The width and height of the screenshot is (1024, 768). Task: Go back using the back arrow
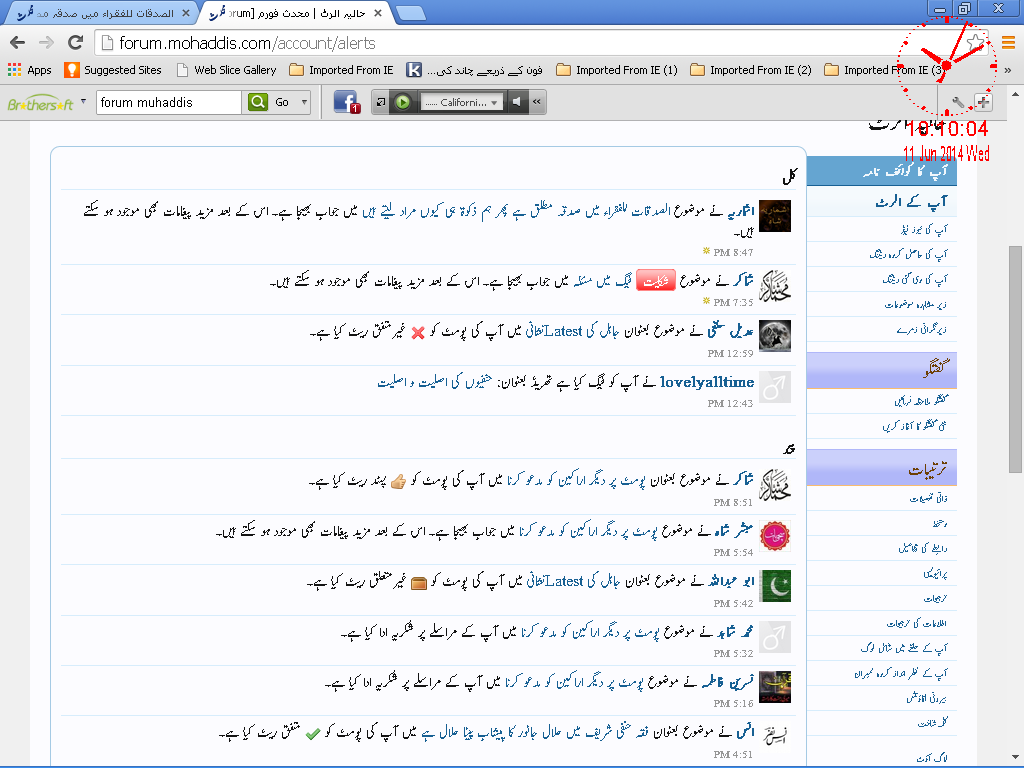click(x=18, y=43)
